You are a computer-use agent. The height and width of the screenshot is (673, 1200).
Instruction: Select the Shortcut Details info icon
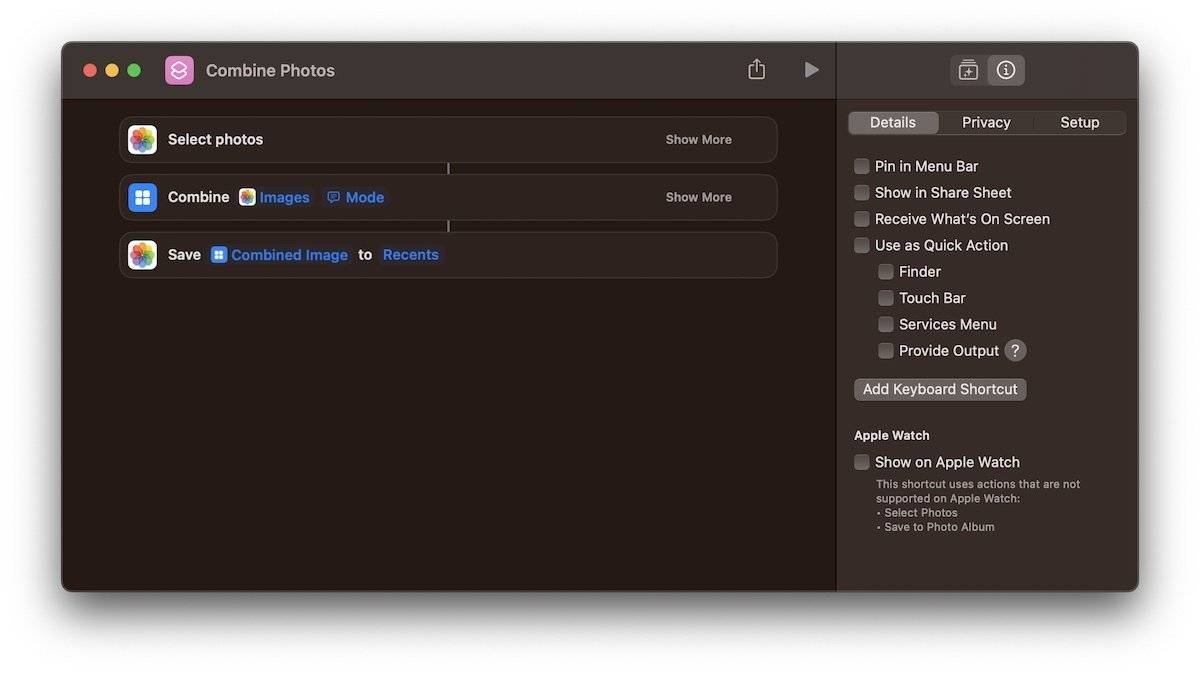[x=1006, y=70]
